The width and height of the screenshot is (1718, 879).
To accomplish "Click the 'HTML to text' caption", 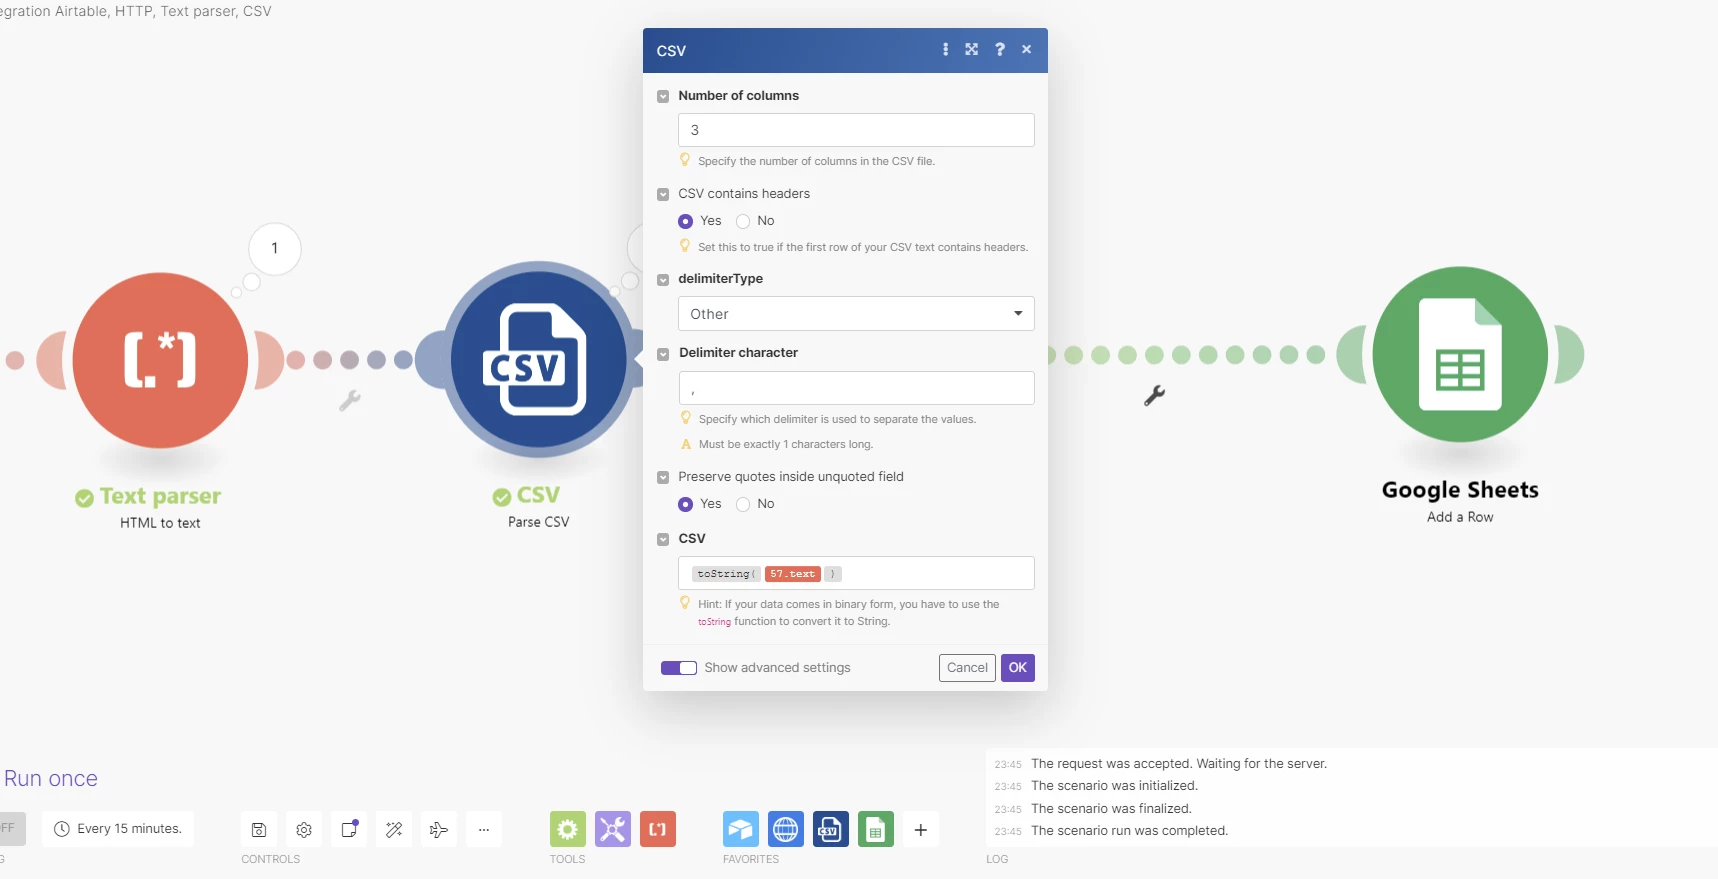I will [x=160, y=523].
